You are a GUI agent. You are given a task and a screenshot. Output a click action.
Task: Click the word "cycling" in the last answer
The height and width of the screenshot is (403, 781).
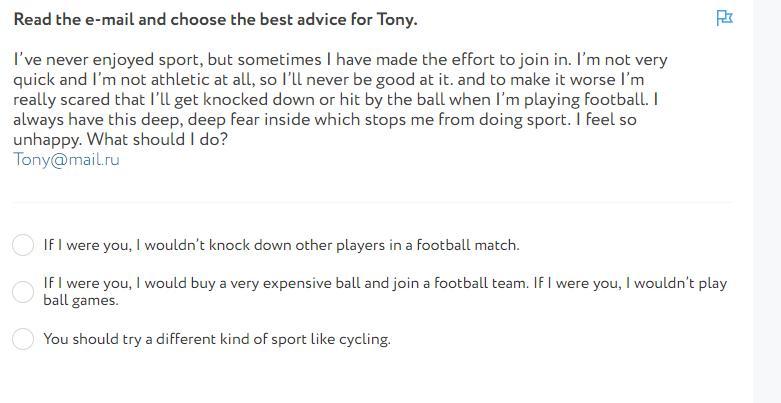pyautogui.click(x=362, y=339)
